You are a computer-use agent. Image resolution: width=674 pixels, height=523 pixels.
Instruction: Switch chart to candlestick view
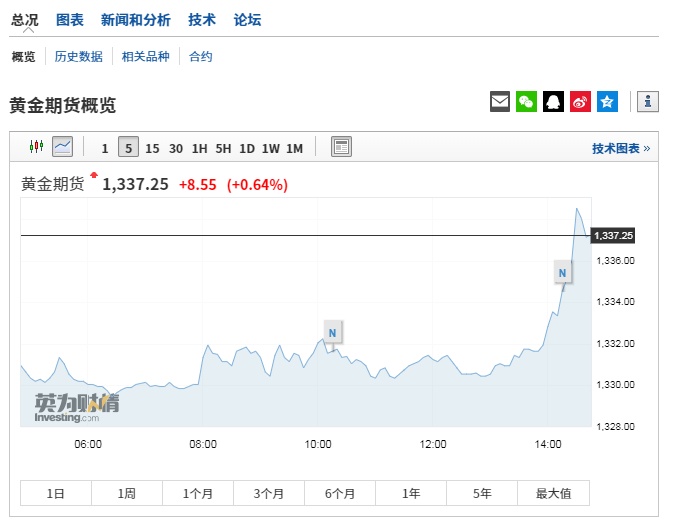(37, 147)
